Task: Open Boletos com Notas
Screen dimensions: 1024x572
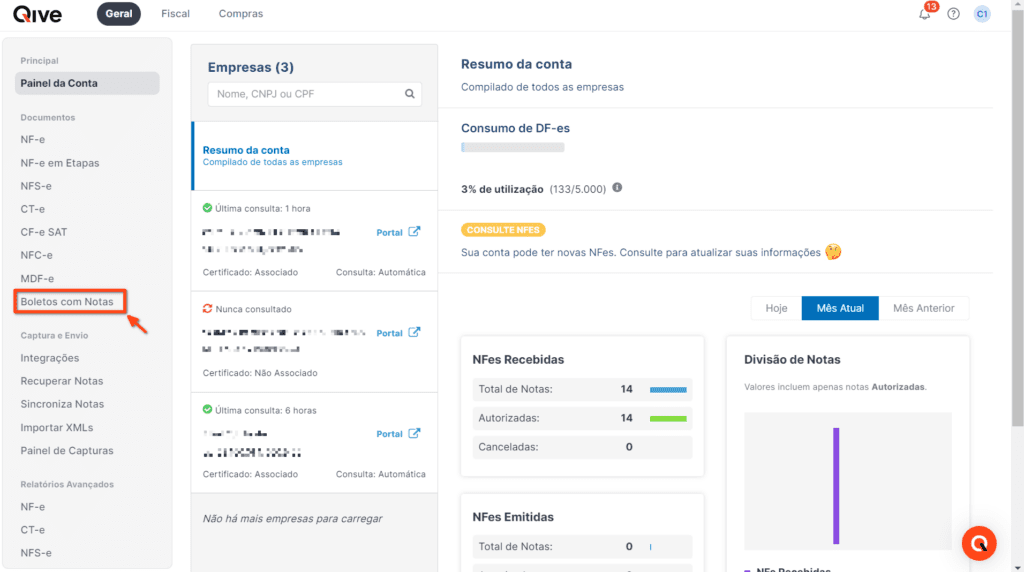Action: (x=67, y=302)
